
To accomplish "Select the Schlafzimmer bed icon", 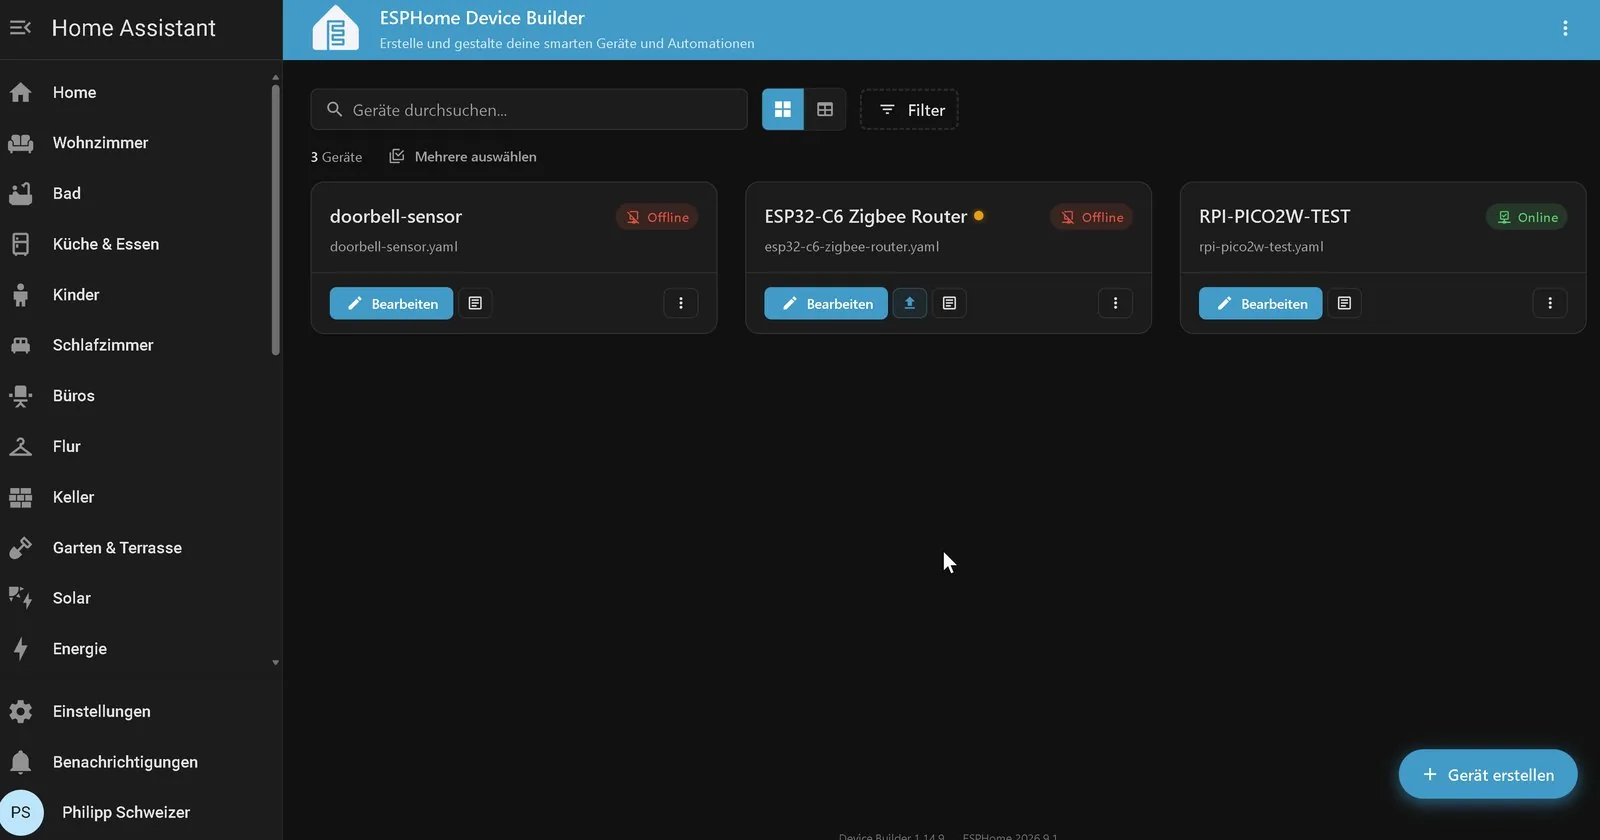I will tap(20, 345).
